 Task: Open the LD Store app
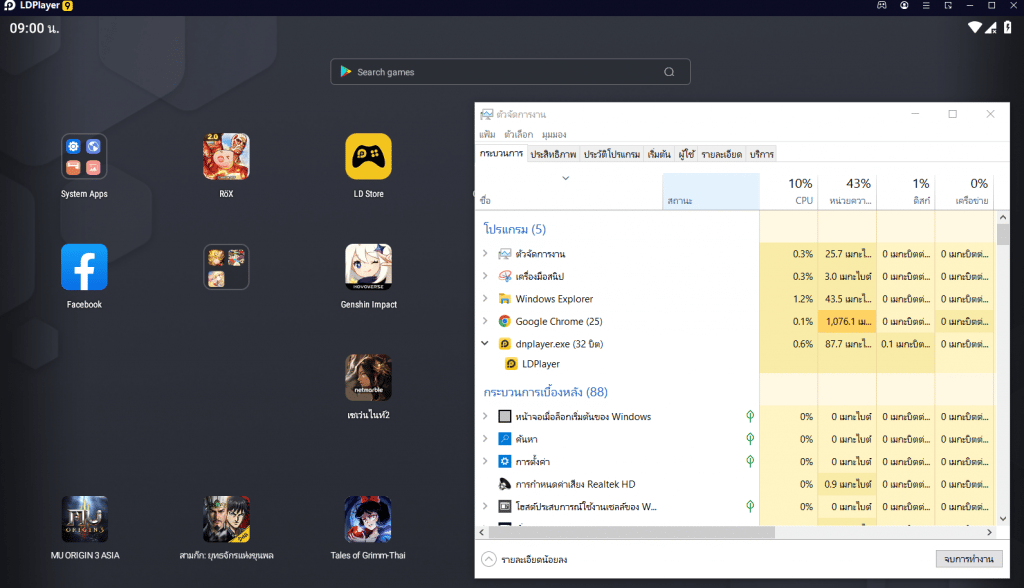pyautogui.click(x=368, y=156)
